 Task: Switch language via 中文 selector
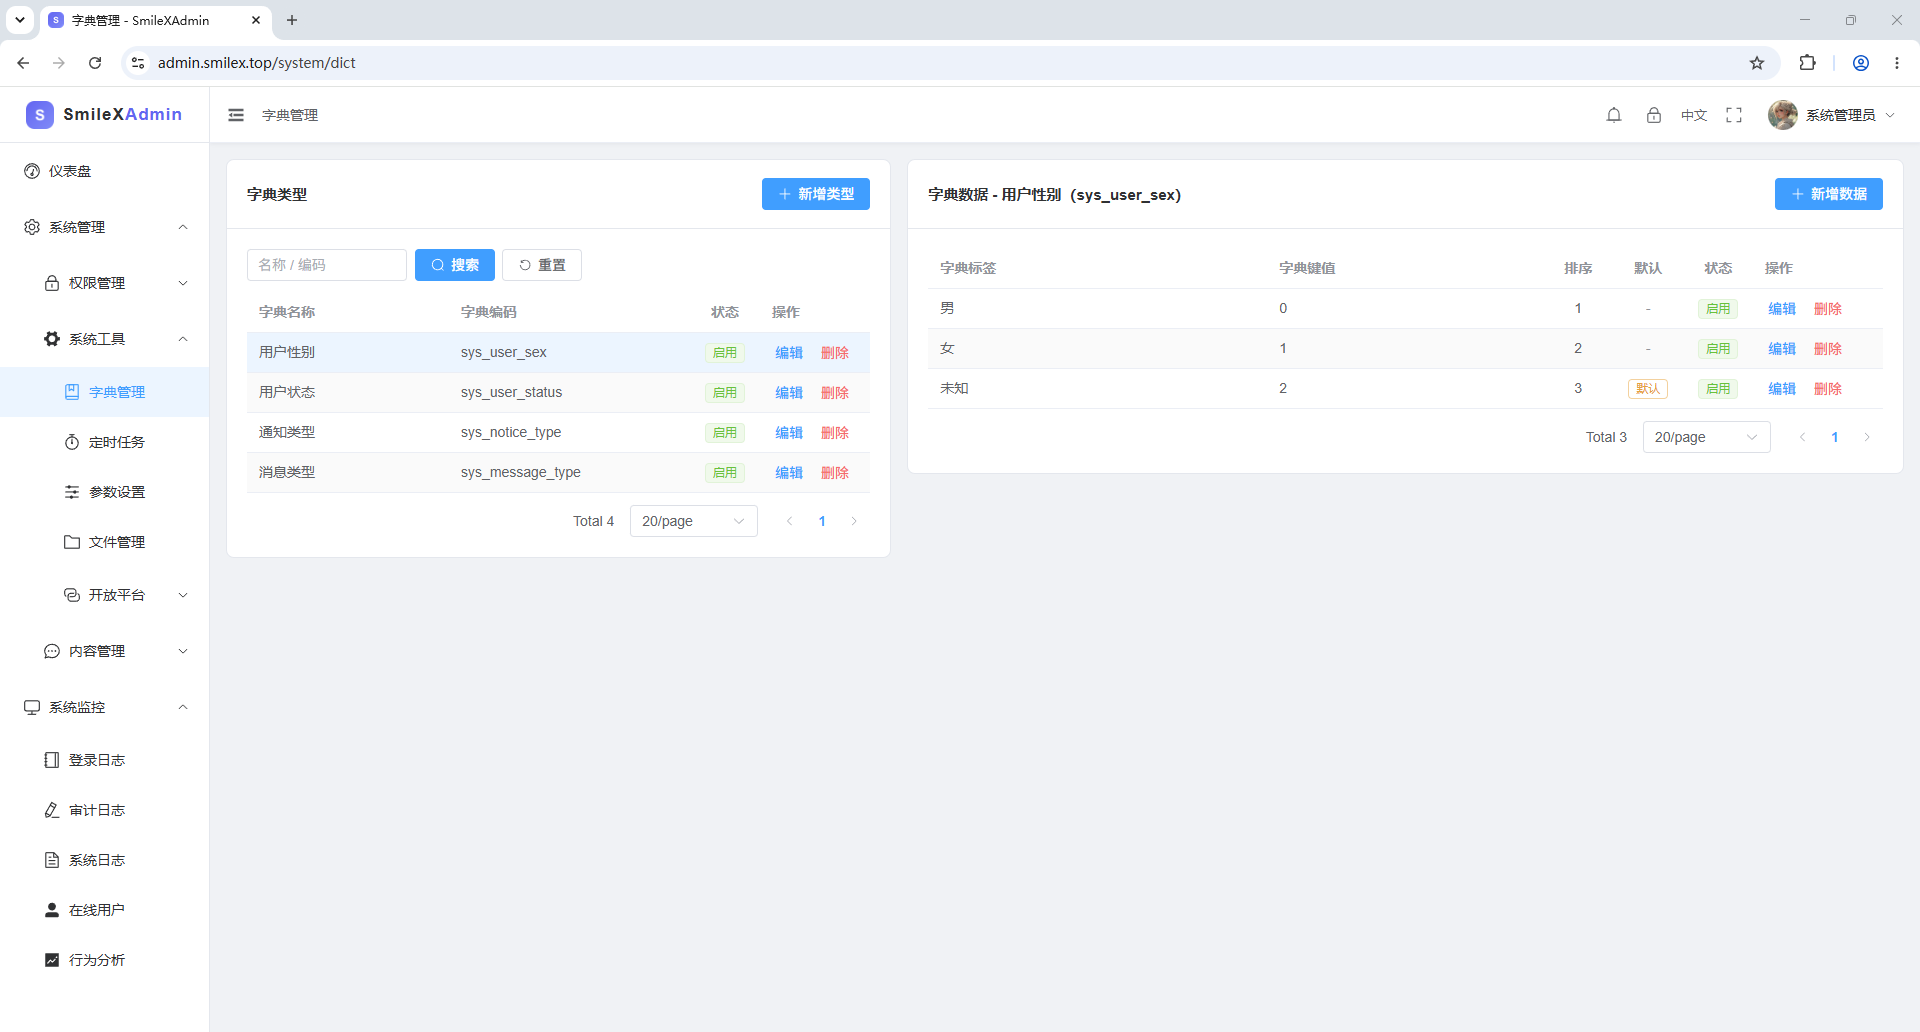[1694, 115]
